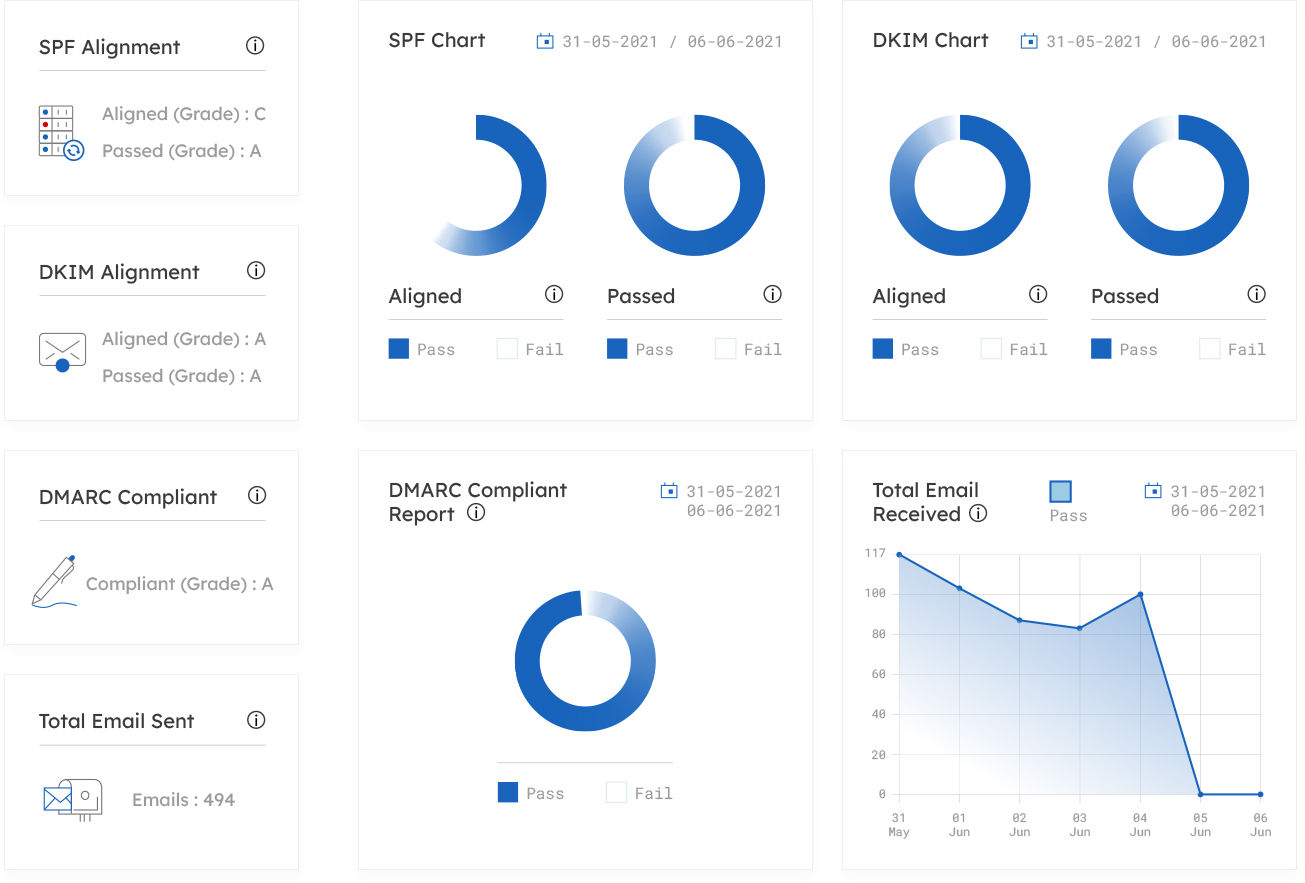Image resolution: width=1305 pixels, height=883 pixels.
Task: Click SPF 'Aligned (Grade) : C' text
Action: (184, 114)
